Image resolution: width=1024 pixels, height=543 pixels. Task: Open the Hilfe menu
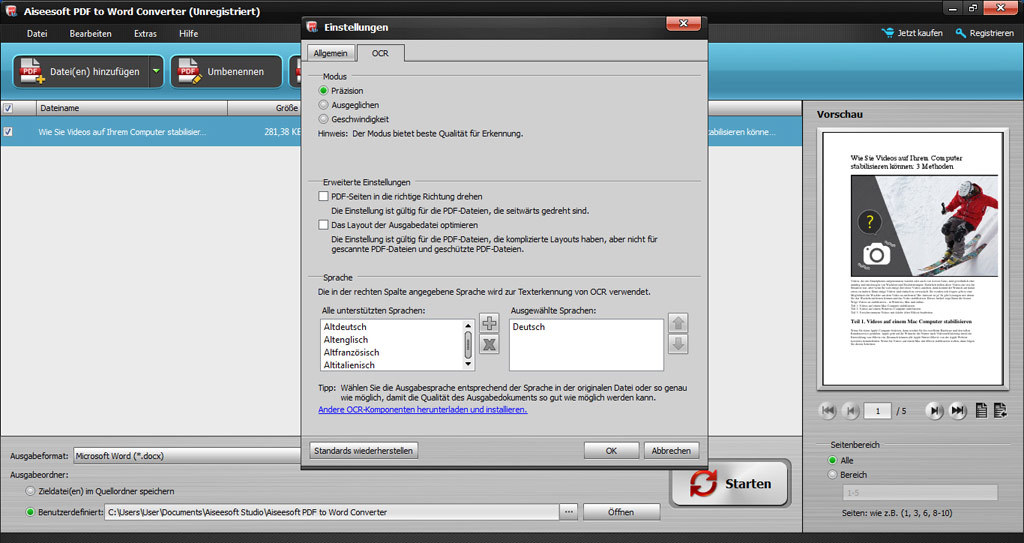(188, 33)
